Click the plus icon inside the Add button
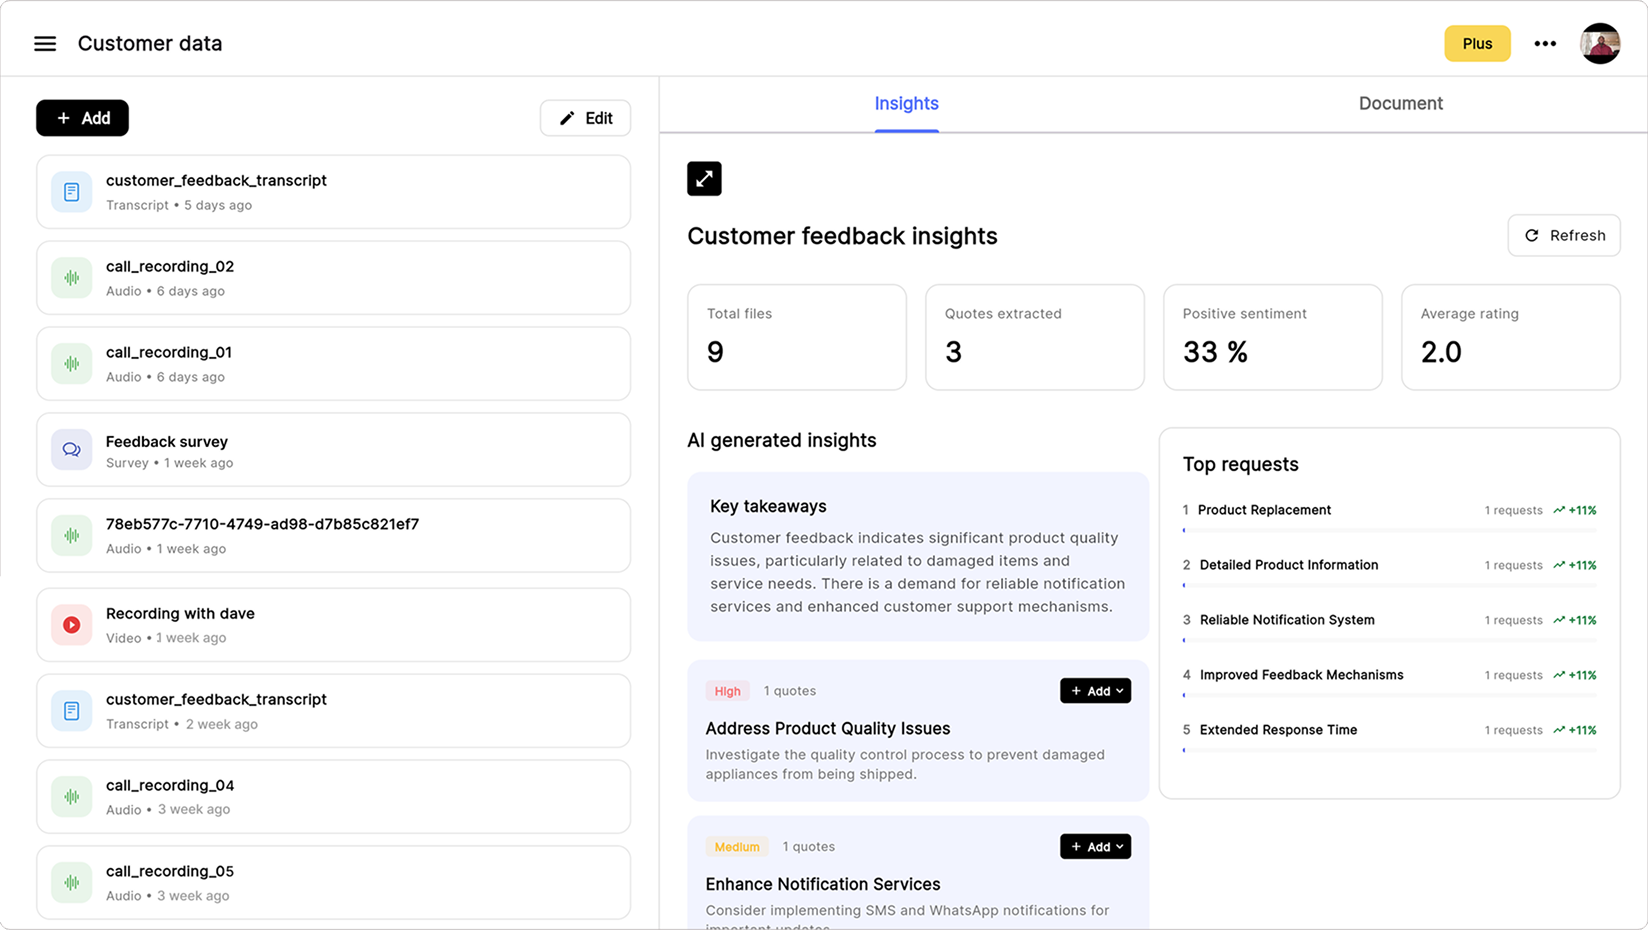This screenshot has height=930, width=1648. click(63, 118)
